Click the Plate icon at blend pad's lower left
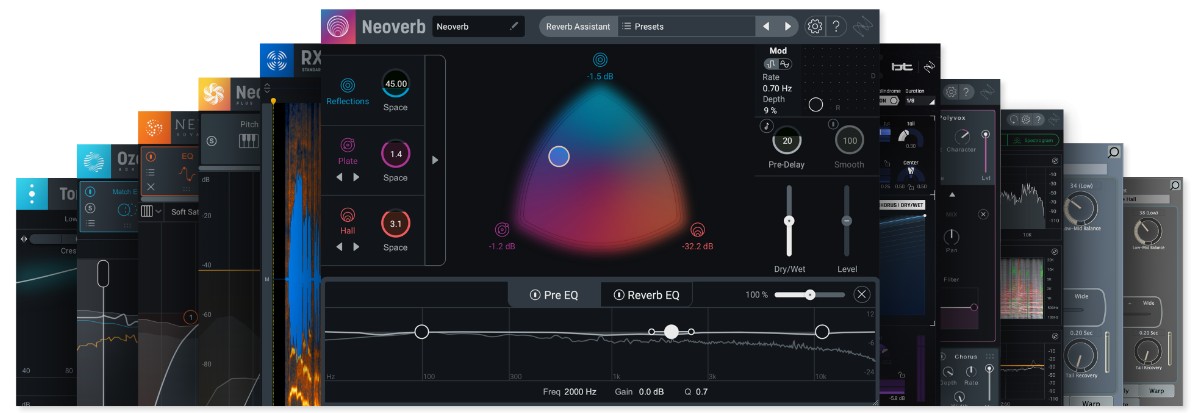Screen dimensions: 1200x413 pyautogui.click(x=502, y=229)
